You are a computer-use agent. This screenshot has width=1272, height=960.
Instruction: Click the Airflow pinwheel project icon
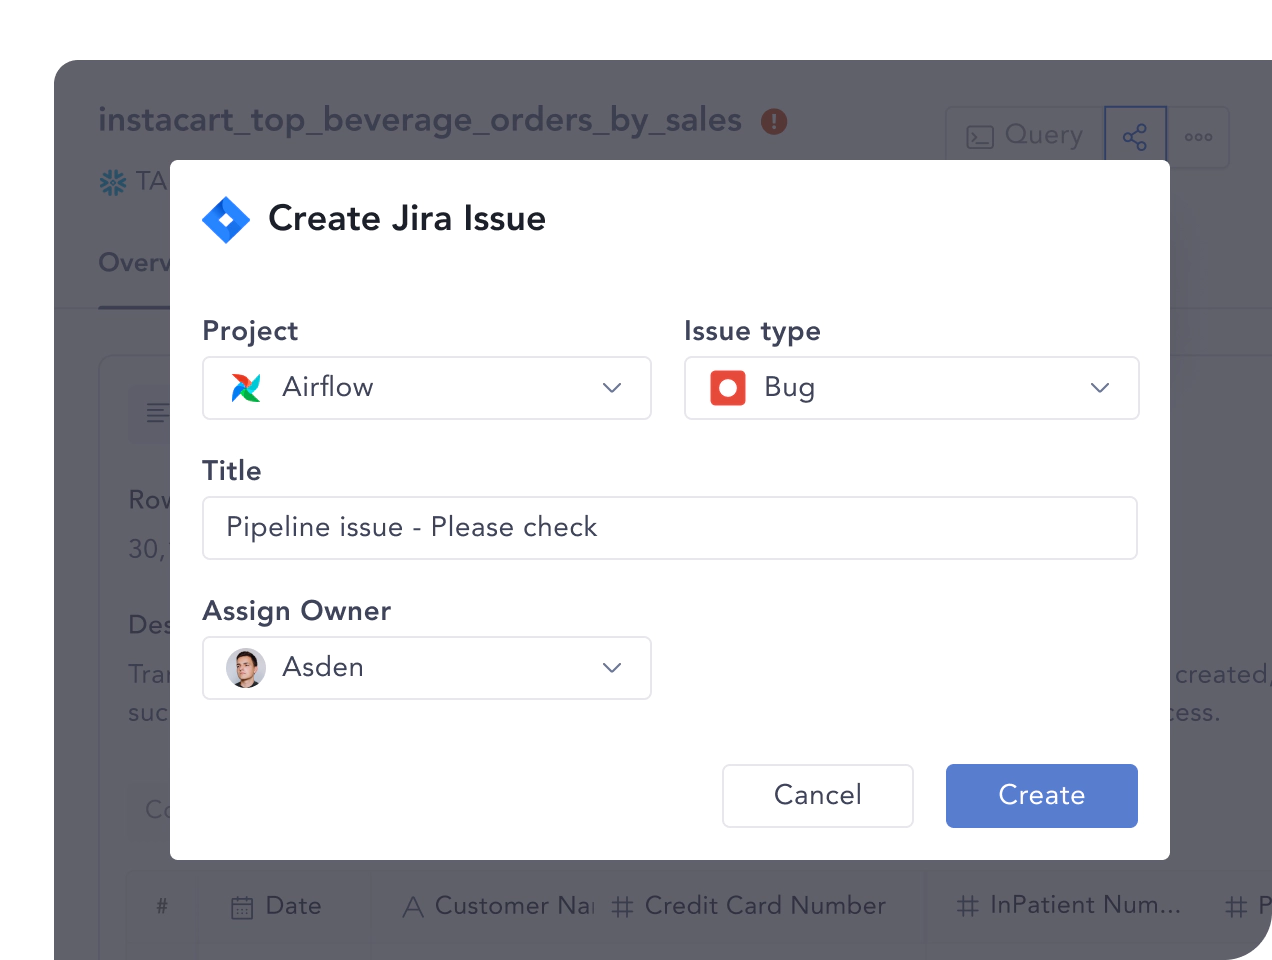coord(246,387)
